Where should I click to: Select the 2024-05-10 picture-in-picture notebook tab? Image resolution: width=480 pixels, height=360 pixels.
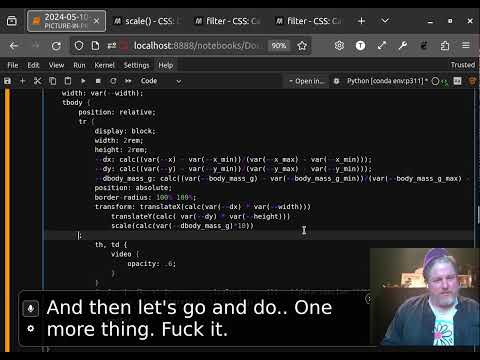(x=67, y=21)
